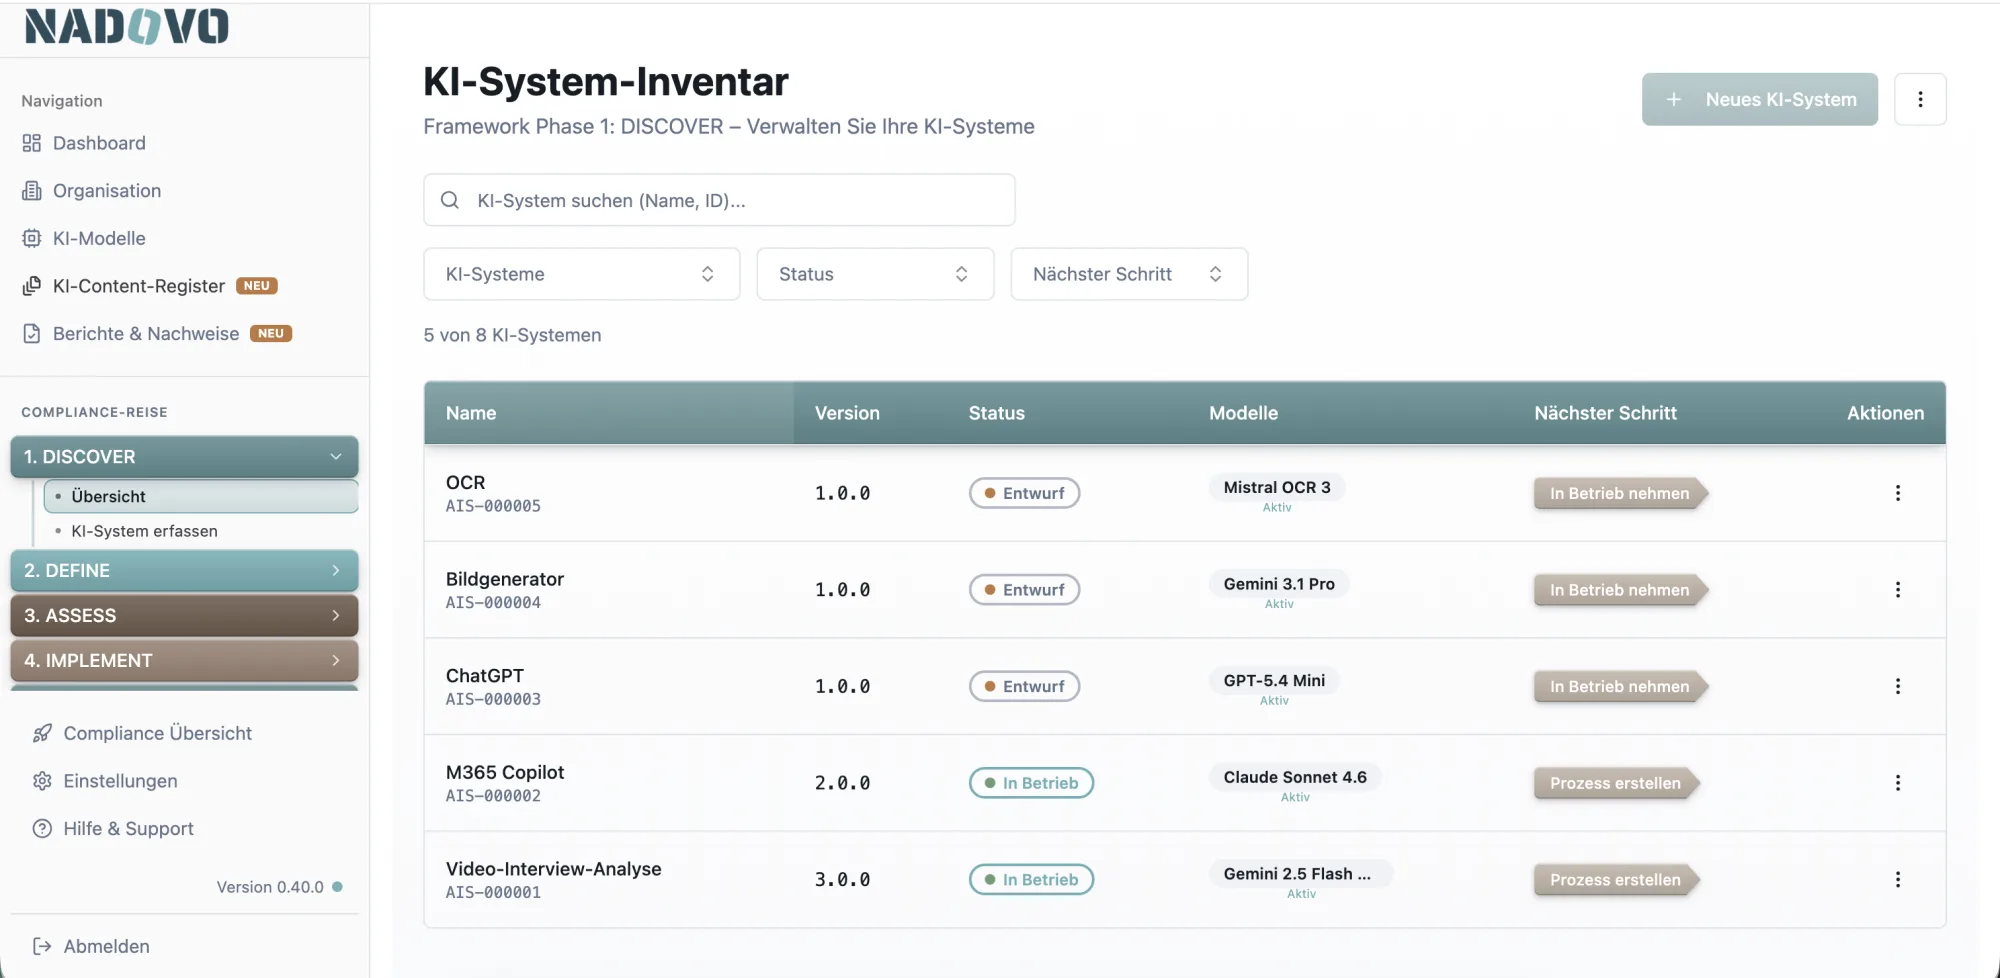Open actions menu for M365 Copilot row
Image resolution: width=2000 pixels, height=978 pixels.
point(1898,783)
